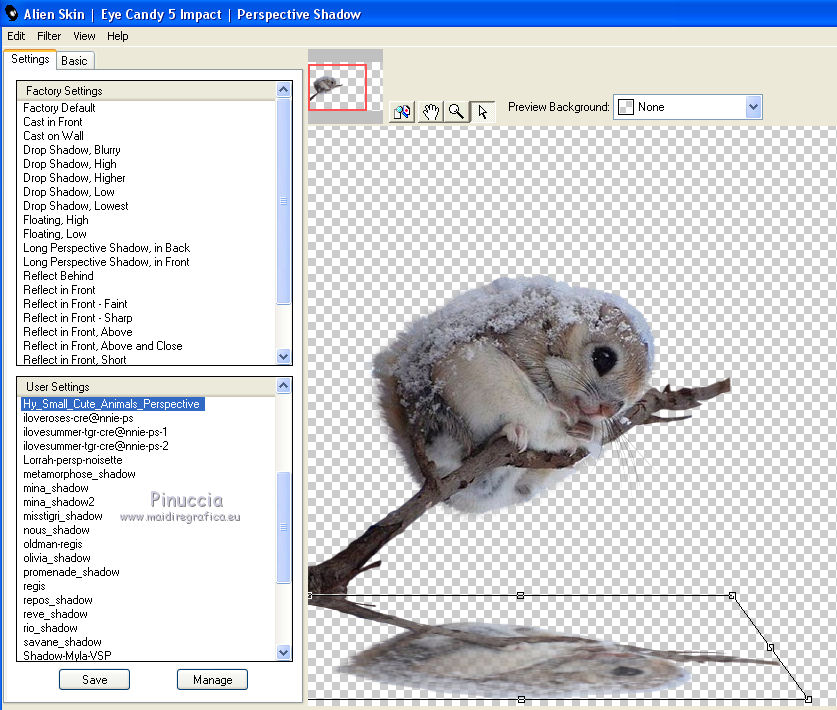Viewport: 837px width, 710px height.
Task: Click the Save button
Action: [94, 680]
